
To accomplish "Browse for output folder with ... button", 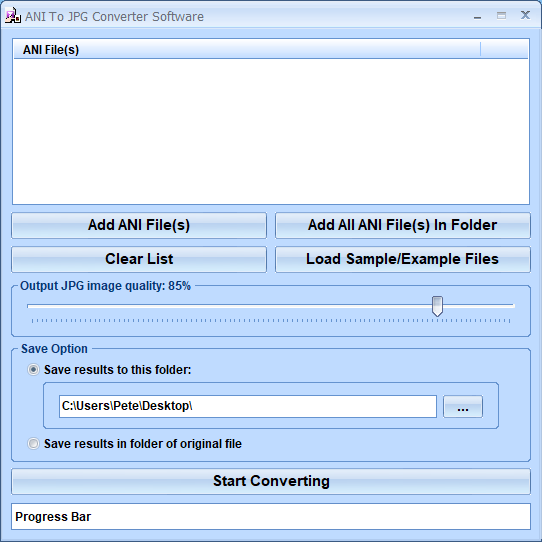I will point(463,406).
